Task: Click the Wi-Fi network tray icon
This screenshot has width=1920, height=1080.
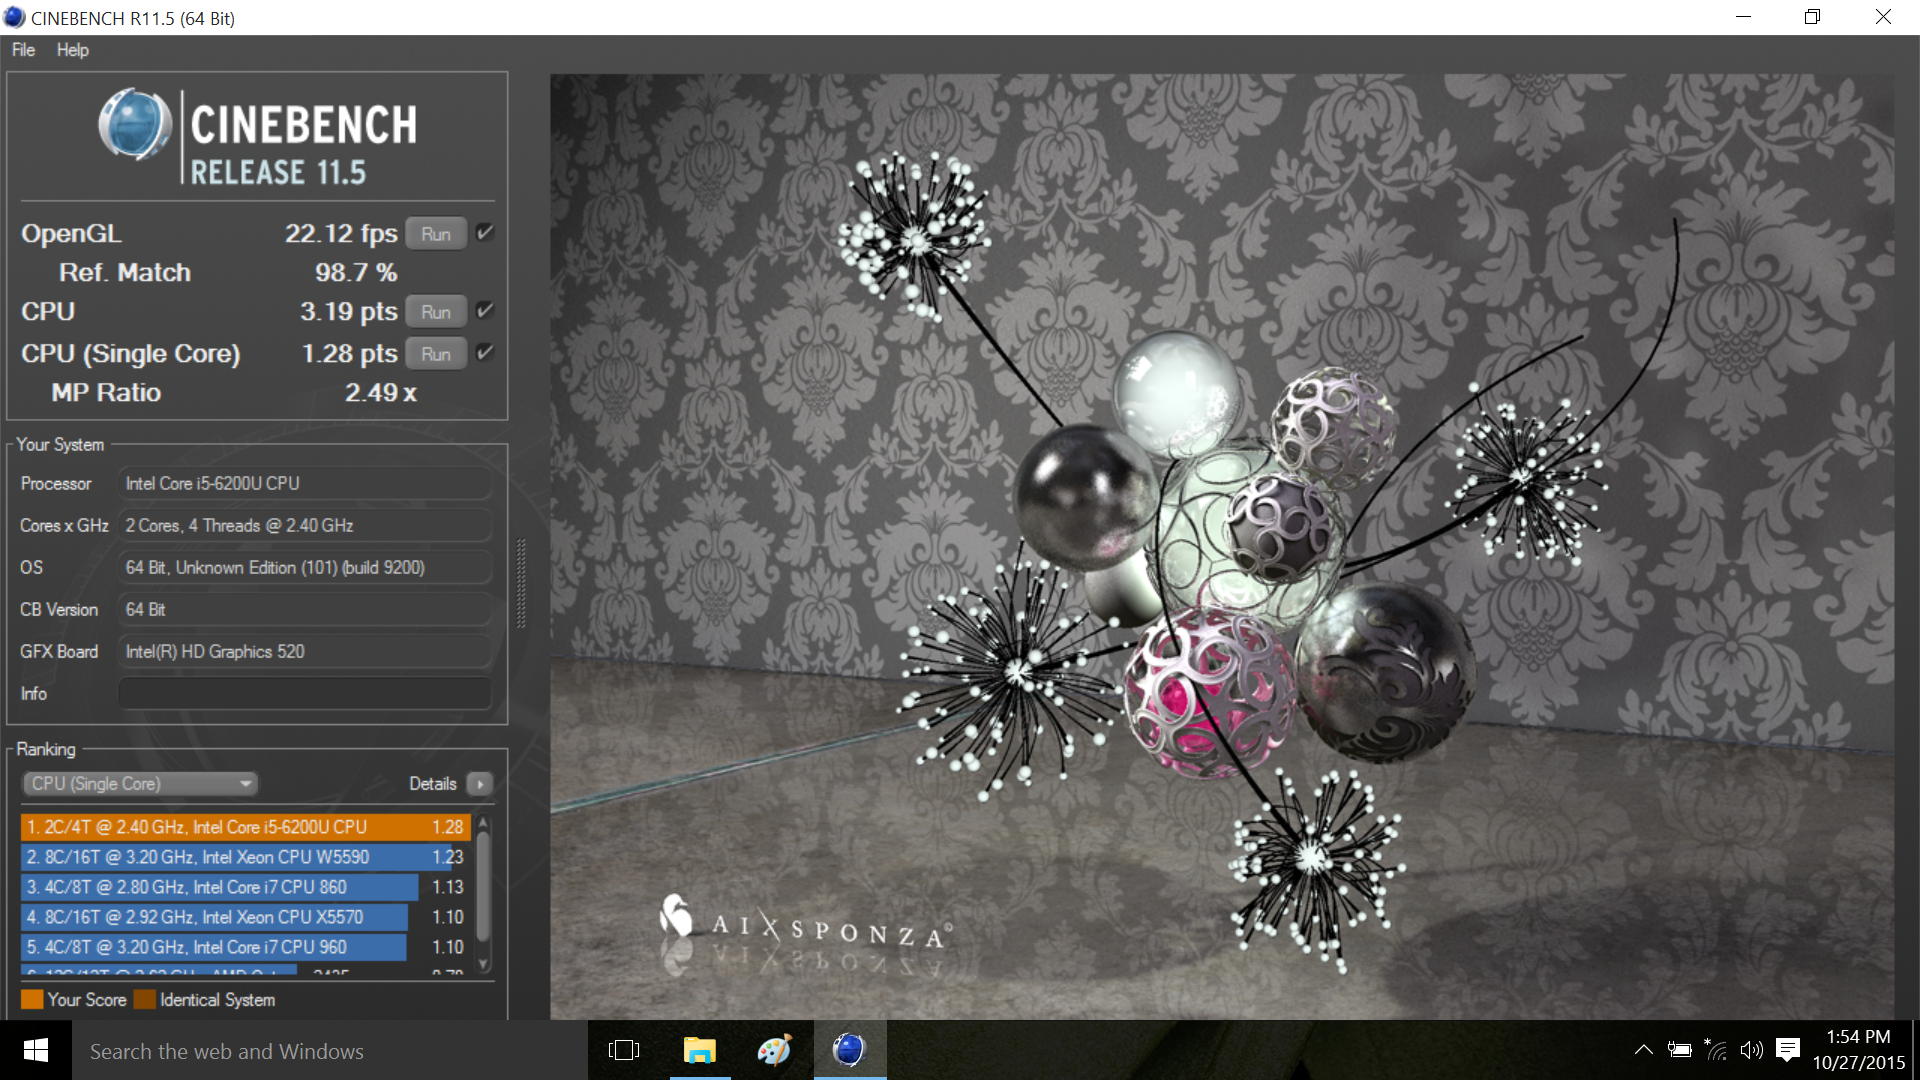Action: click(1715, 1049)
